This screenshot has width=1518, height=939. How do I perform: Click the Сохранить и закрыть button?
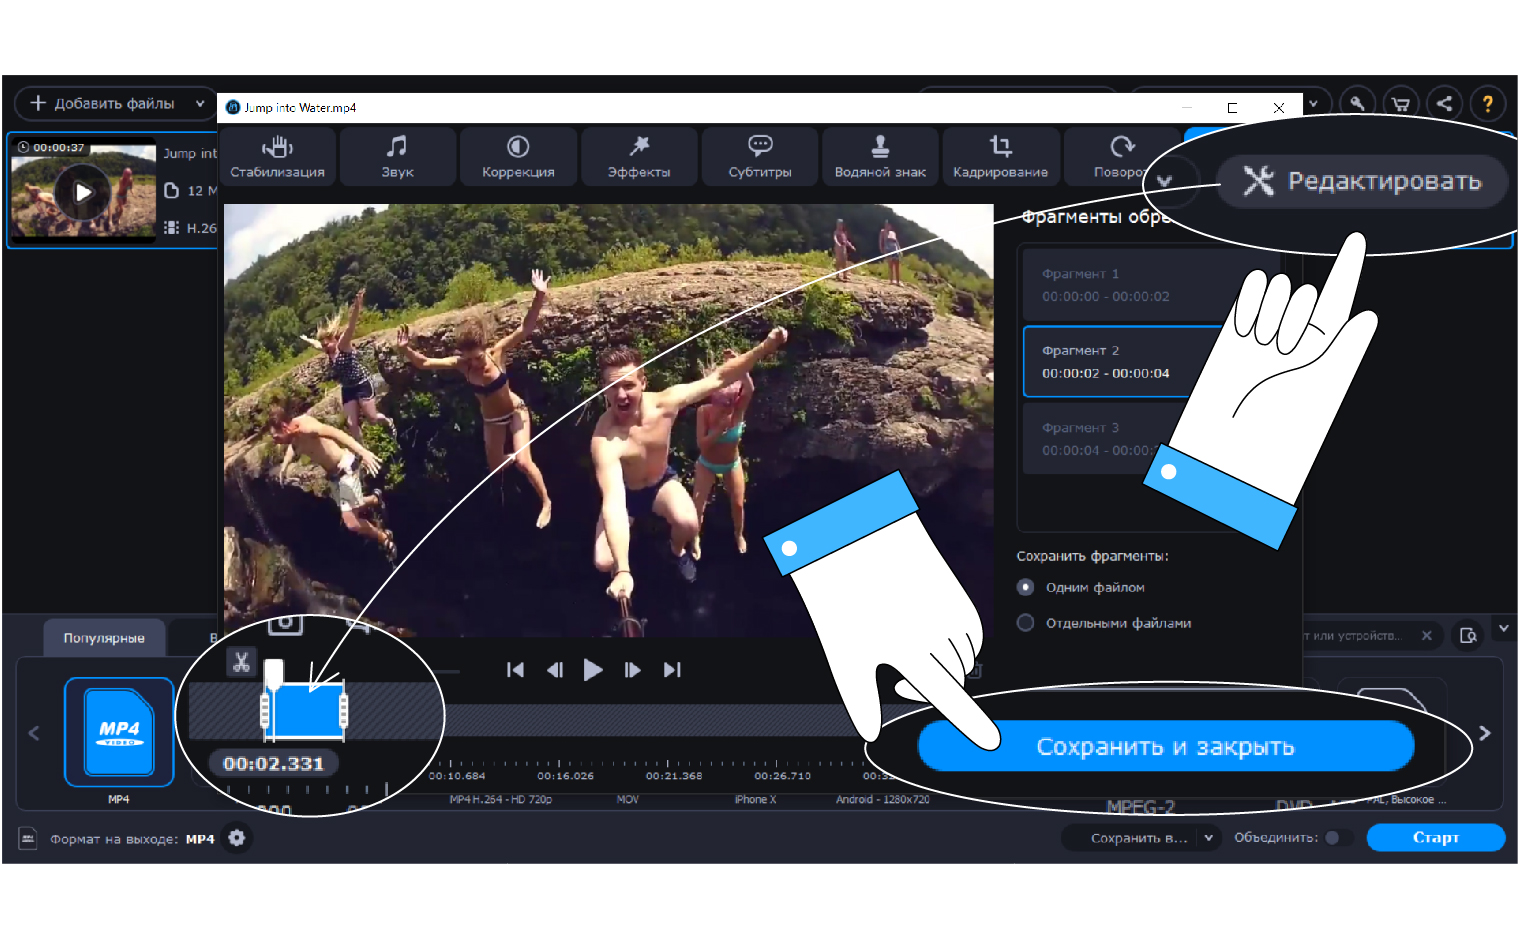click(1165, 746)
